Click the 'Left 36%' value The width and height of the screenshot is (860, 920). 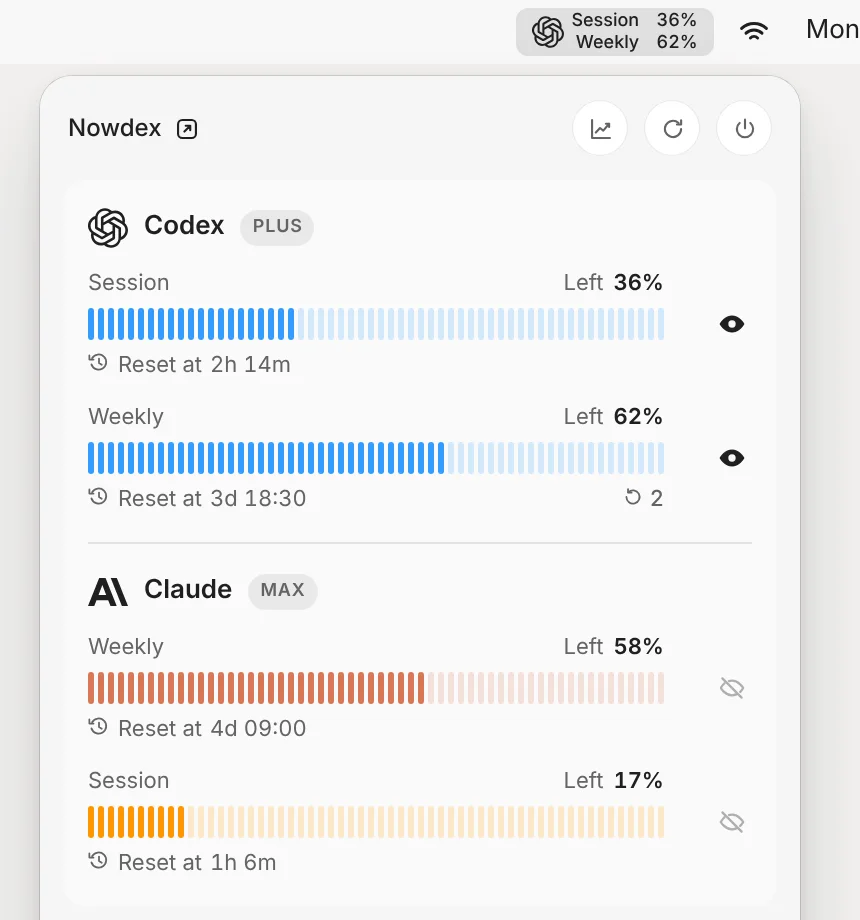click(x=613, y=282)
